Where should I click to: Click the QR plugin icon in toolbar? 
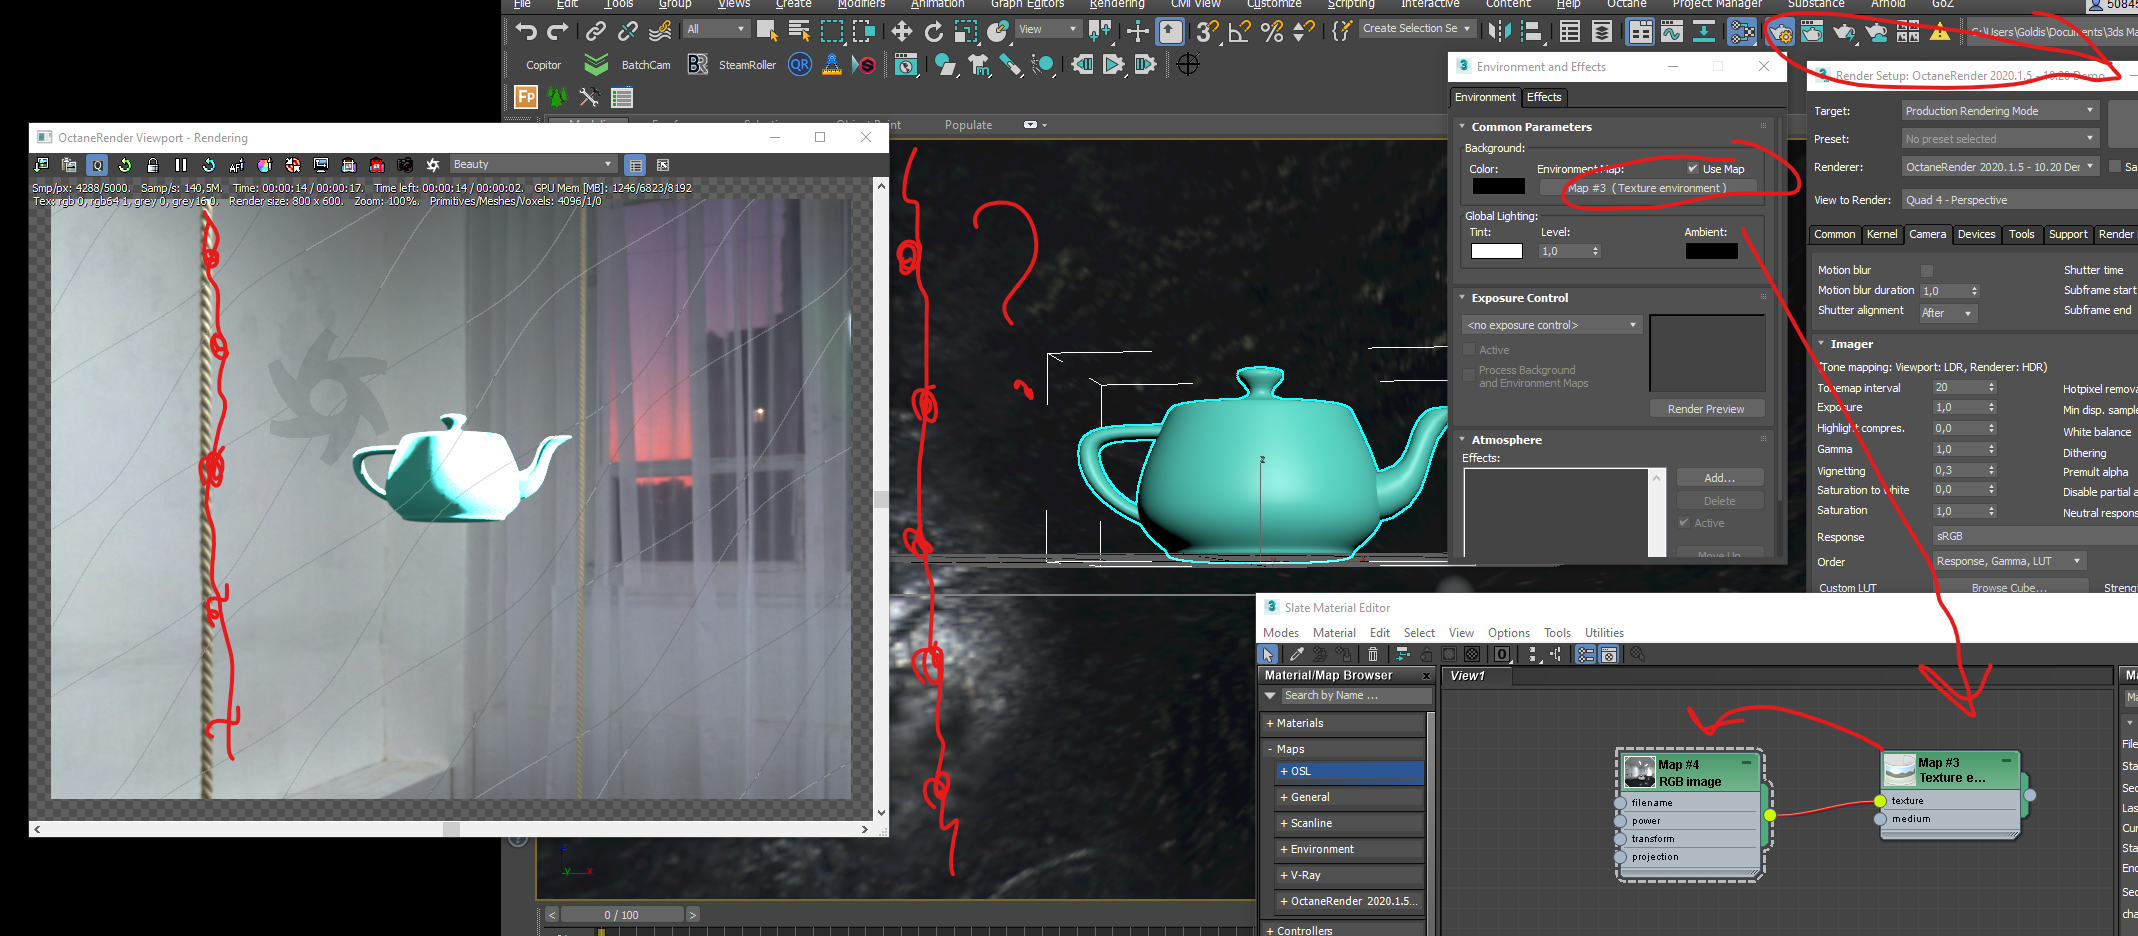pos(800,65)
